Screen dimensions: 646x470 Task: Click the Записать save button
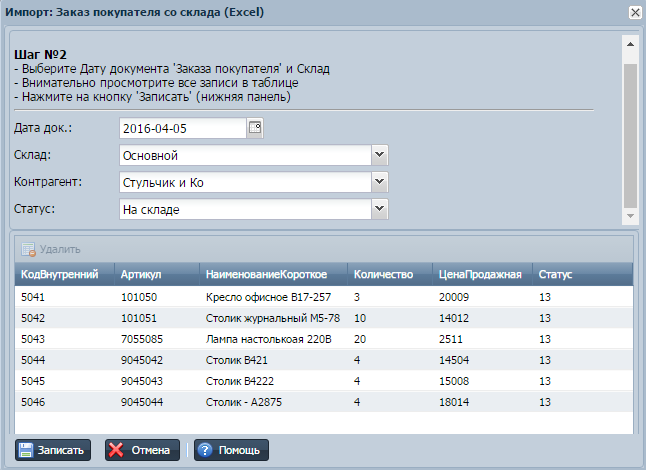[x=53, y=450]
